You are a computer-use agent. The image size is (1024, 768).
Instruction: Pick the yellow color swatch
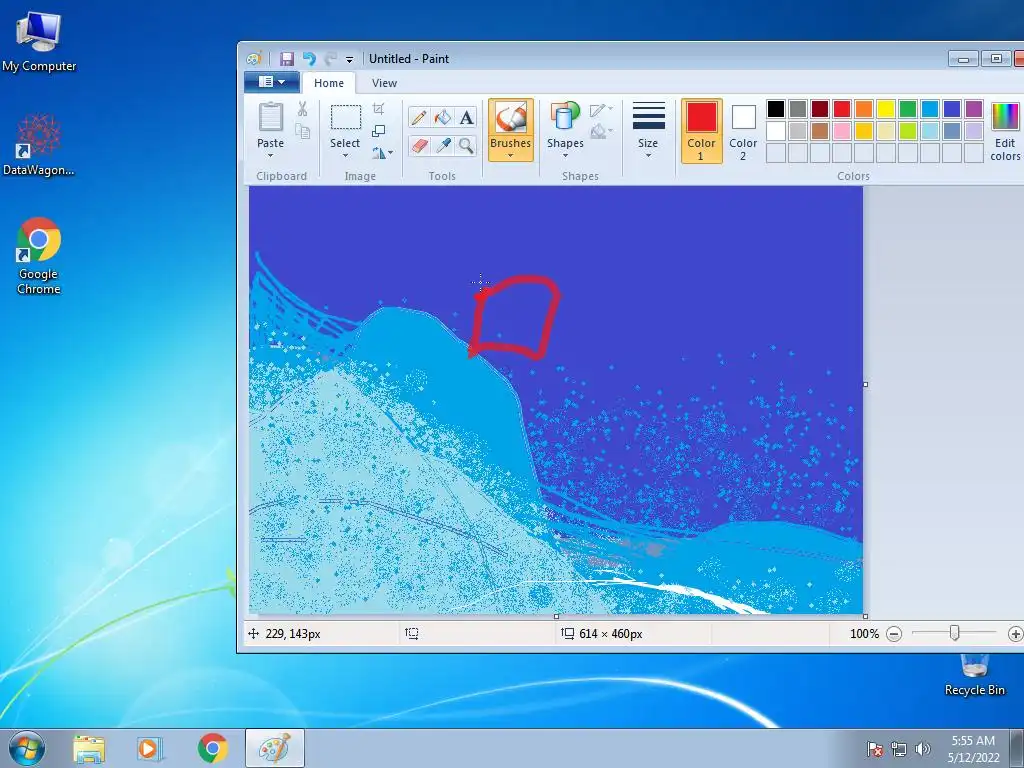tap(886, 108)
